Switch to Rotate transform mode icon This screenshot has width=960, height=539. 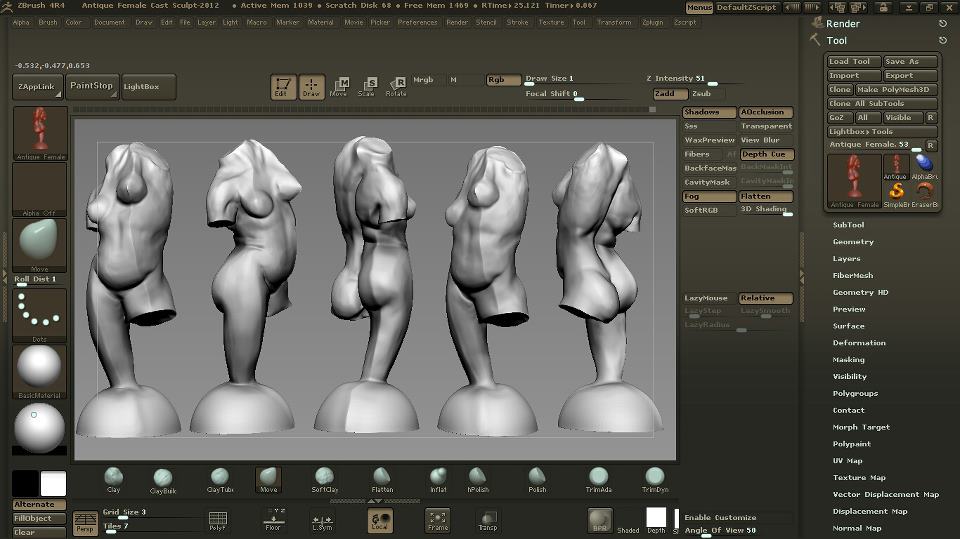[x=396, y=87]
